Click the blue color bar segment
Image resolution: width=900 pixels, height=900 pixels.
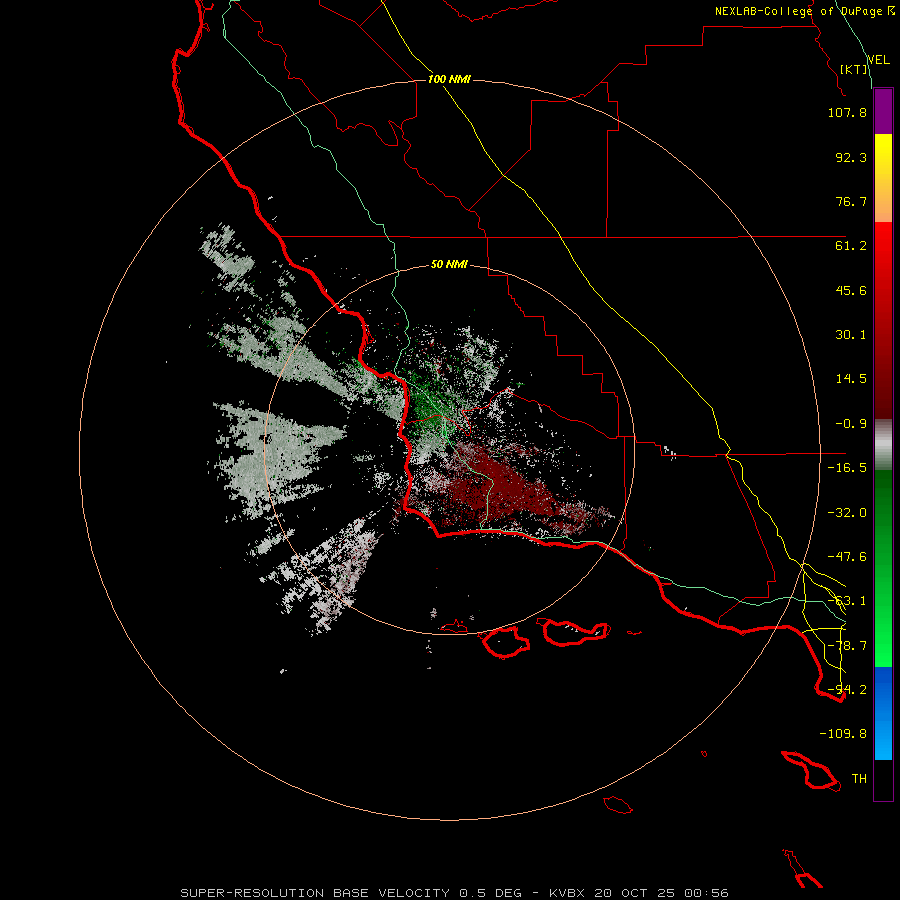click(883, 713)
